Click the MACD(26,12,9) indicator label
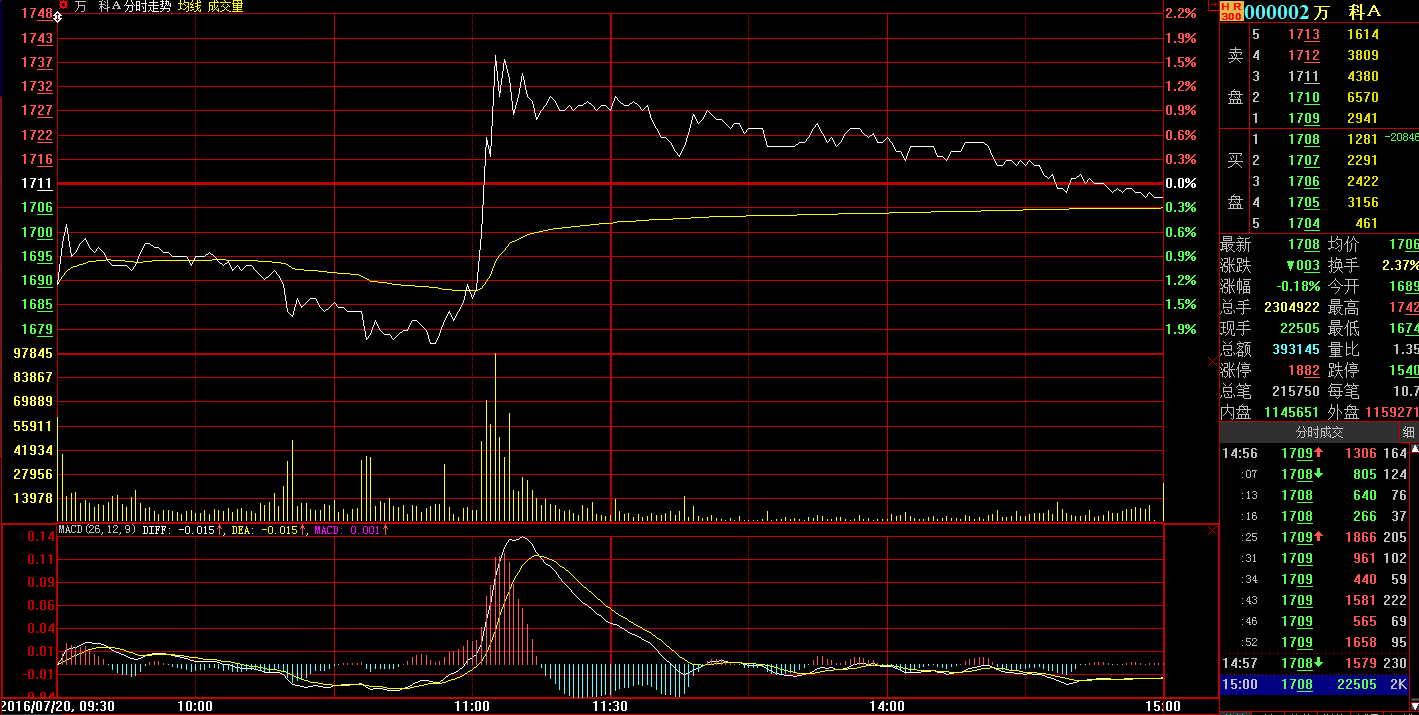 pyautogui.click(x=98, y=530)
